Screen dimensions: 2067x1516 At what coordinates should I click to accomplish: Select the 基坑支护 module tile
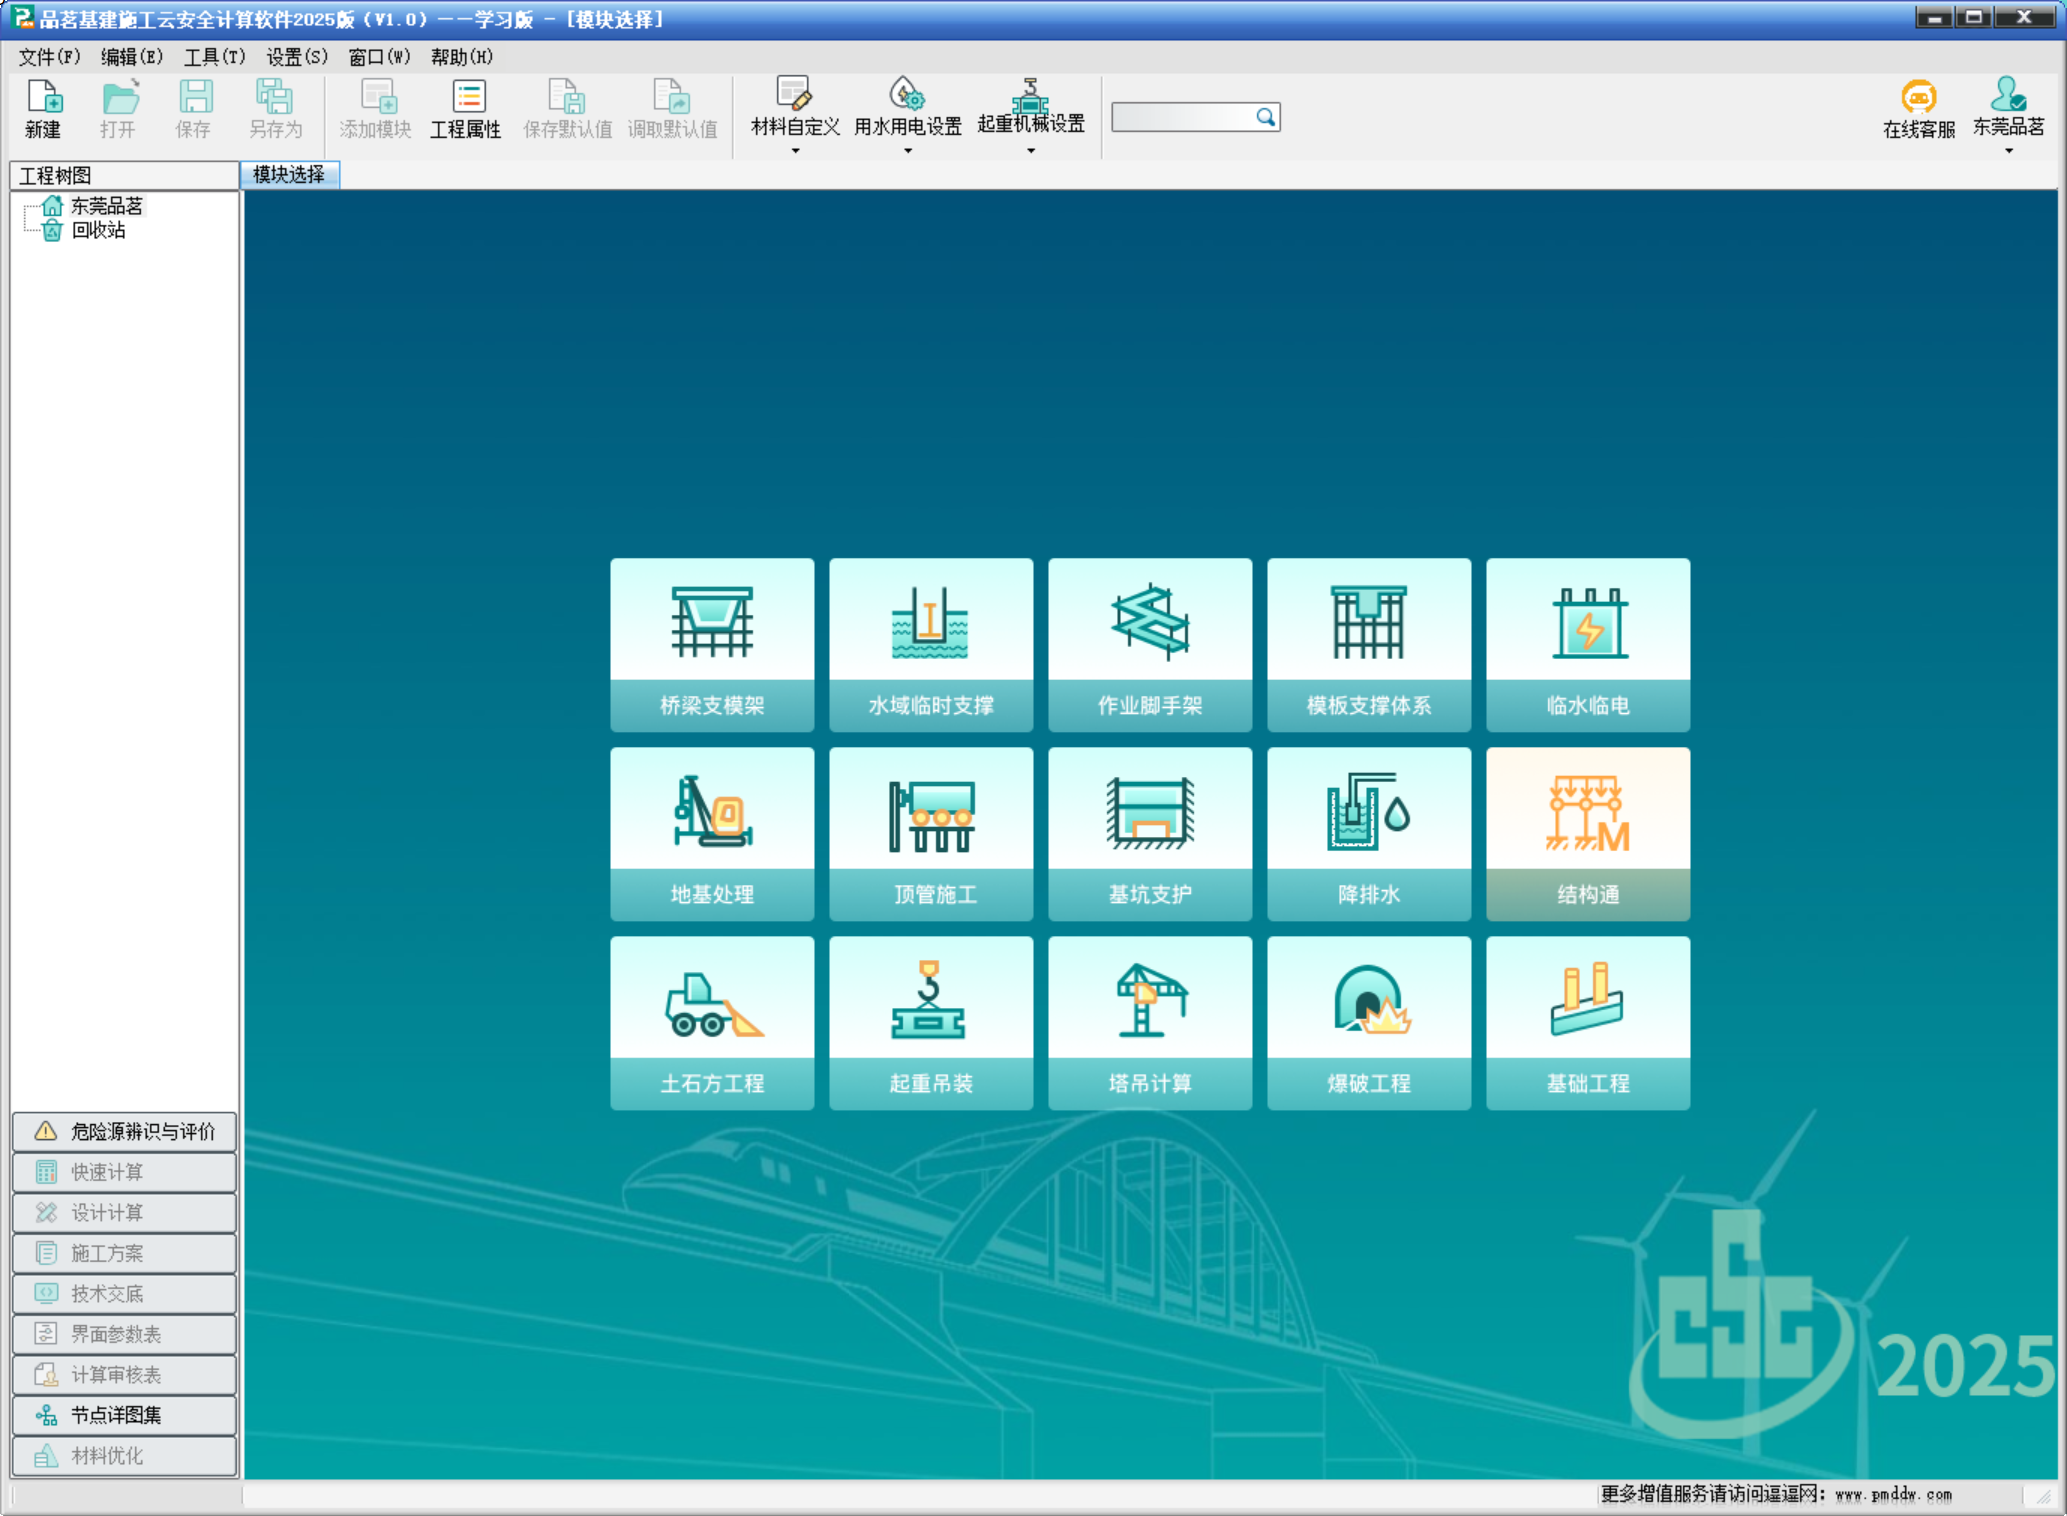(x=1150, y=833)
